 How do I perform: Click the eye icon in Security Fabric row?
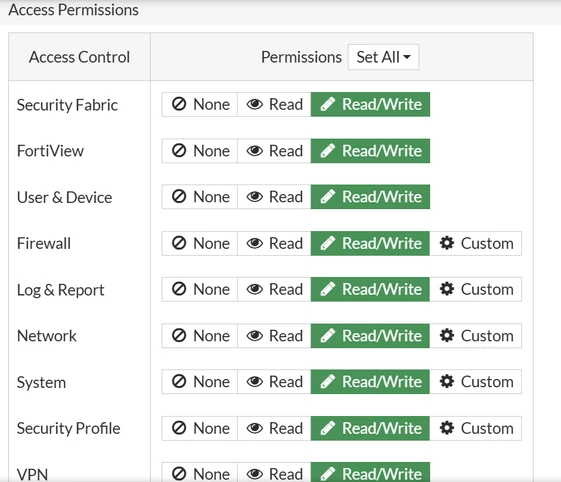click(255, 104)
